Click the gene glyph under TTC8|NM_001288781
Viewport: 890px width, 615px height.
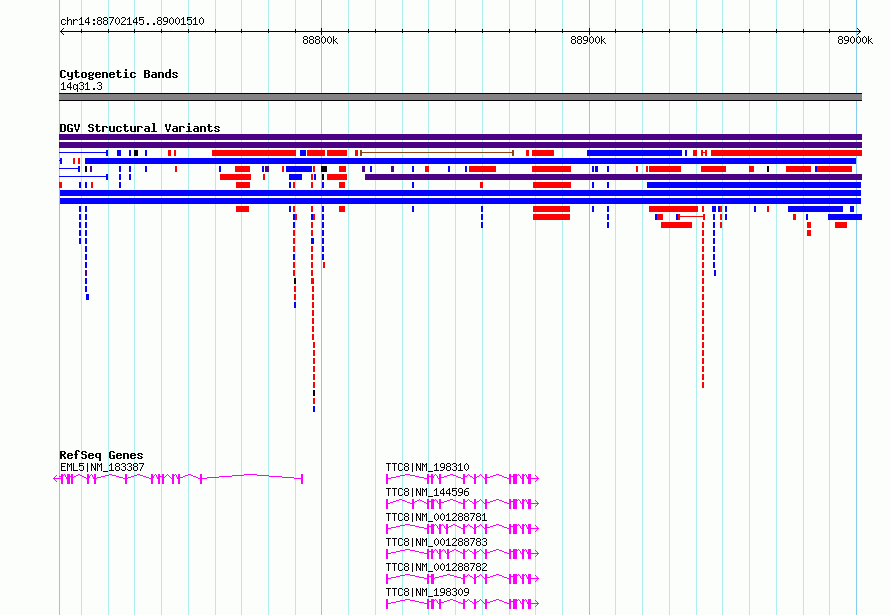pos(462,529)
